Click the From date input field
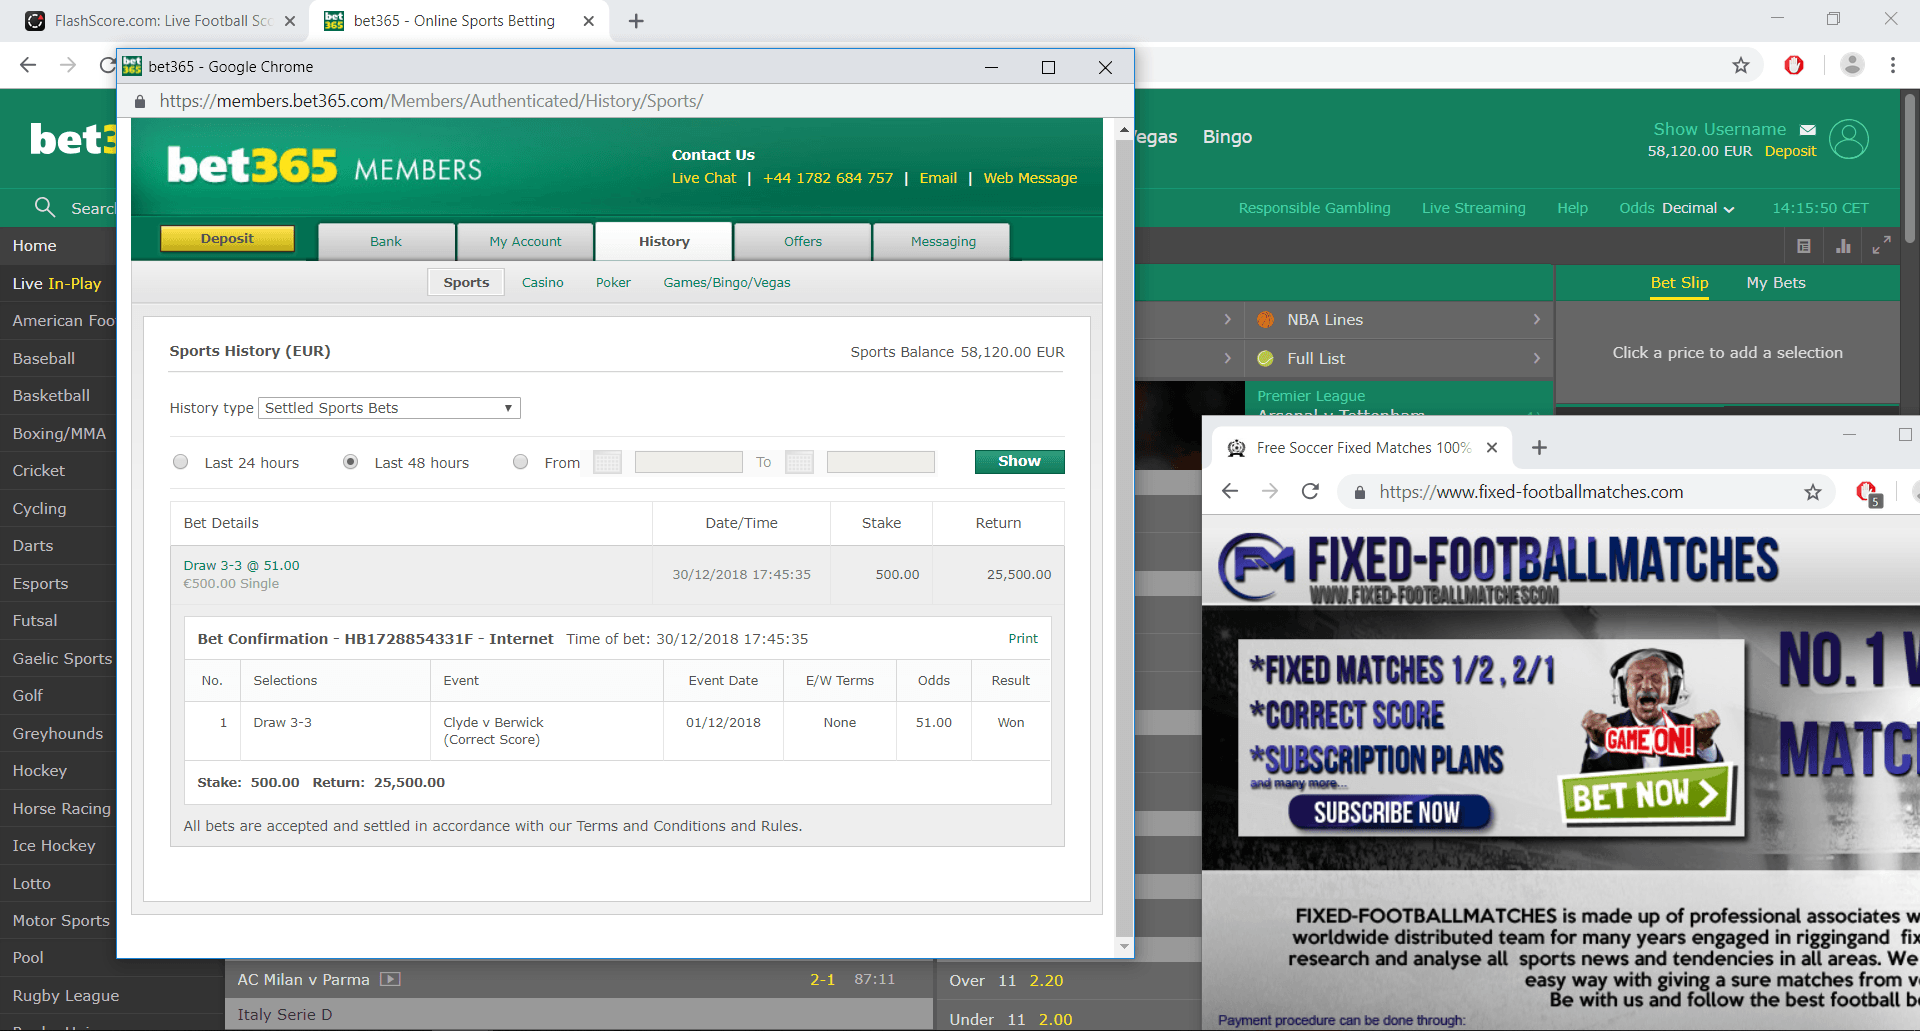Screen dimensions: 1920x1031 (x=688, y=462)
